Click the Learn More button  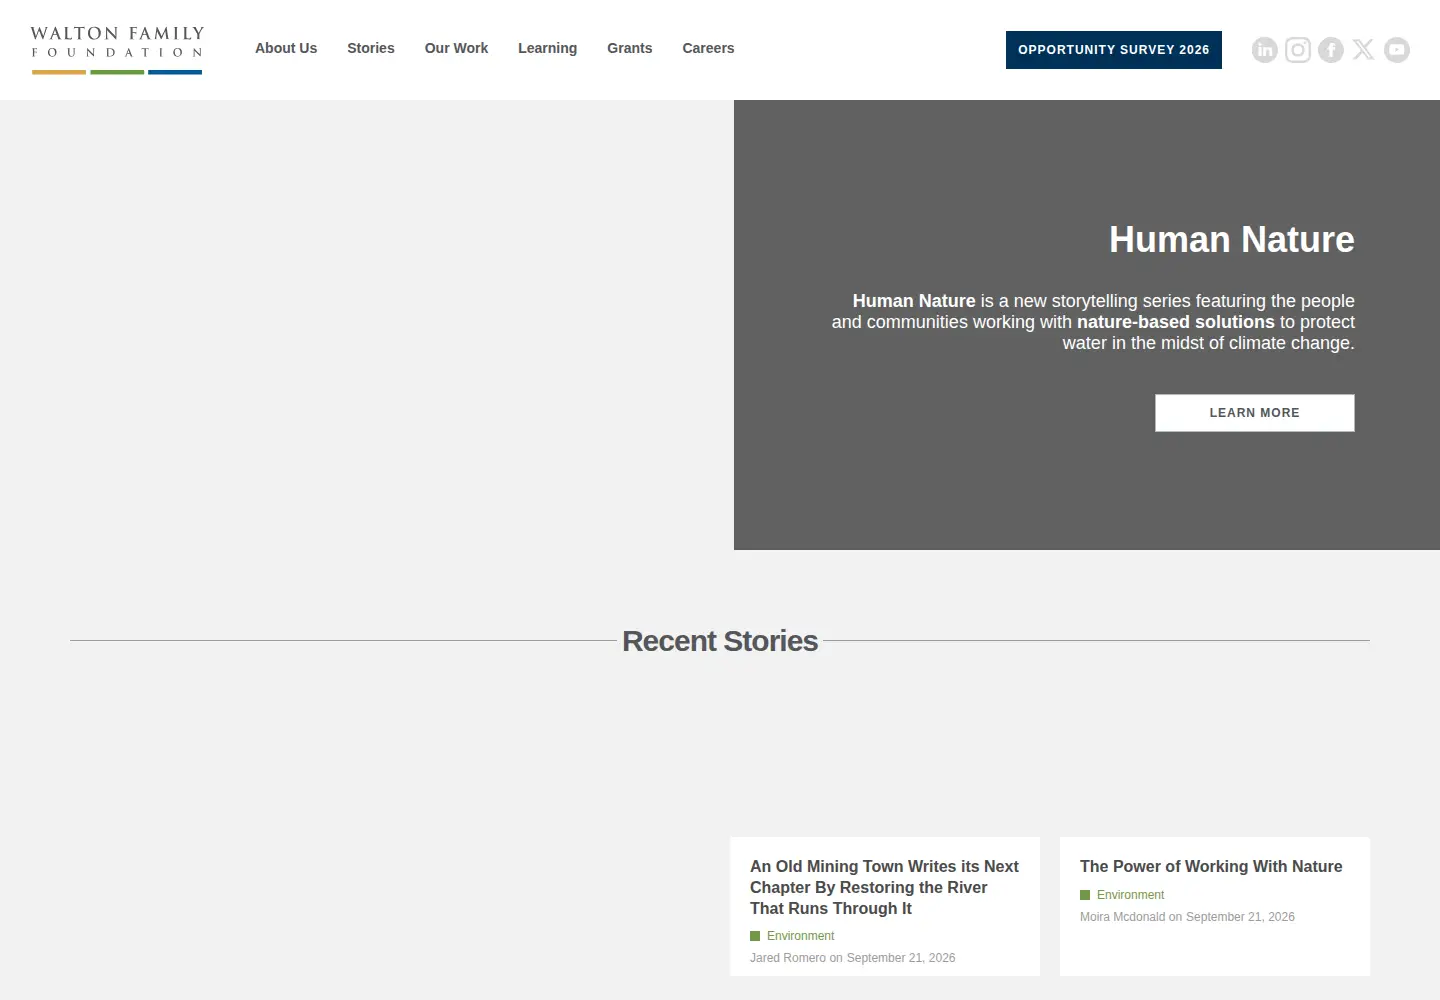(1255, 413)
